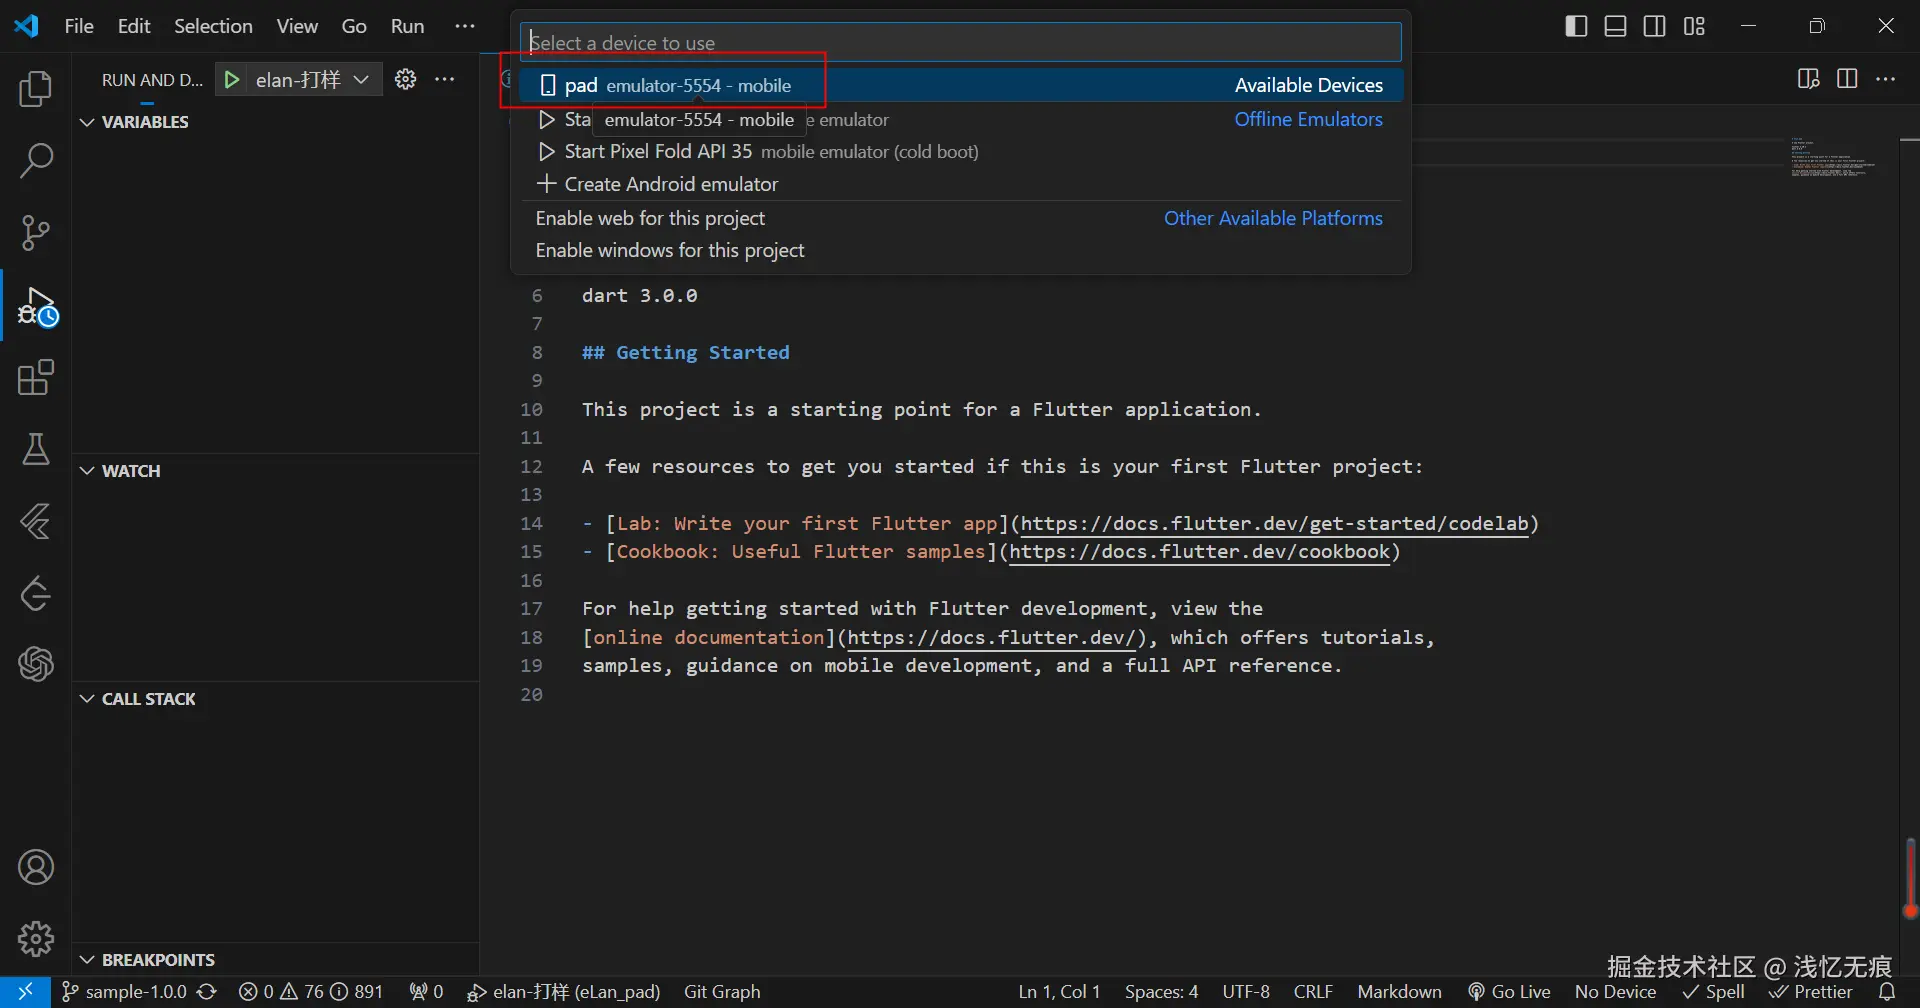1920x1008 pixels.
Task: Open the docs.flutter.dev URL on line 18
Action: [992, 637]
